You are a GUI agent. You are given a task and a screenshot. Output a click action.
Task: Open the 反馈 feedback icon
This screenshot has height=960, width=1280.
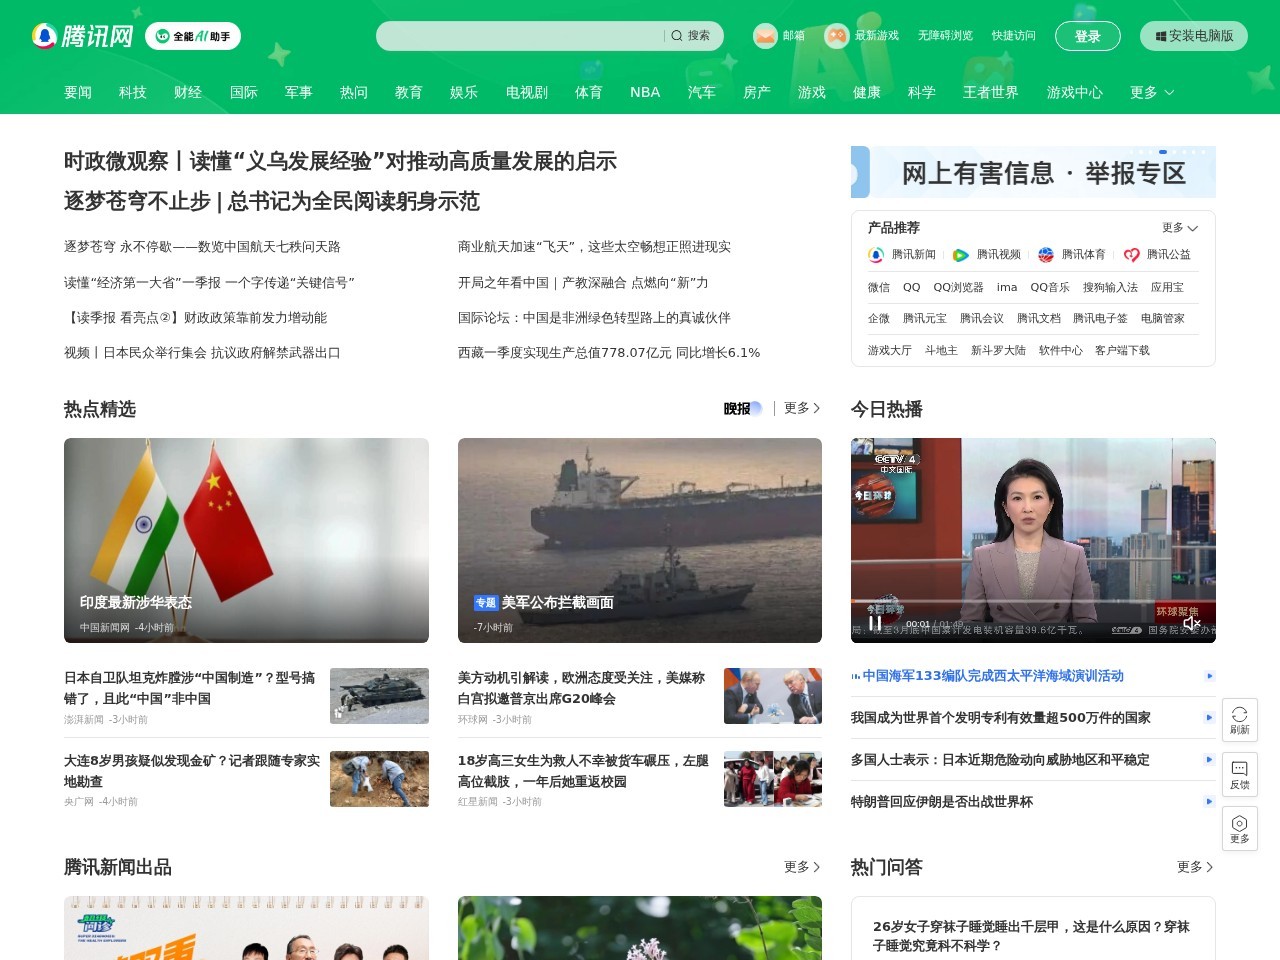pos(1240,774)
